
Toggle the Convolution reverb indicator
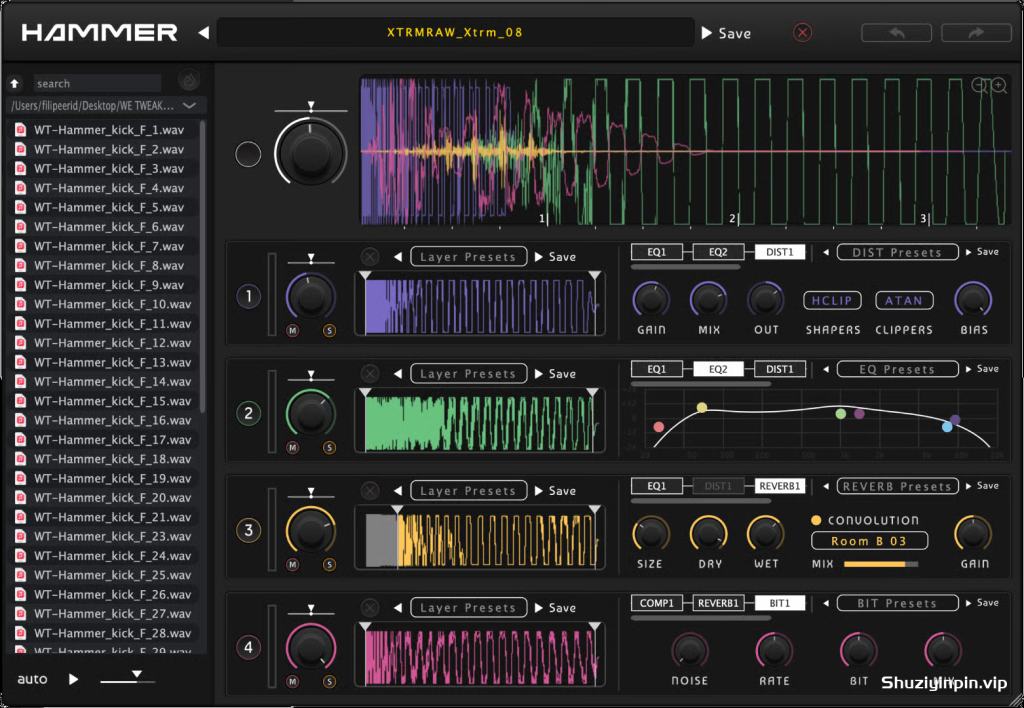tap(816, 521)
